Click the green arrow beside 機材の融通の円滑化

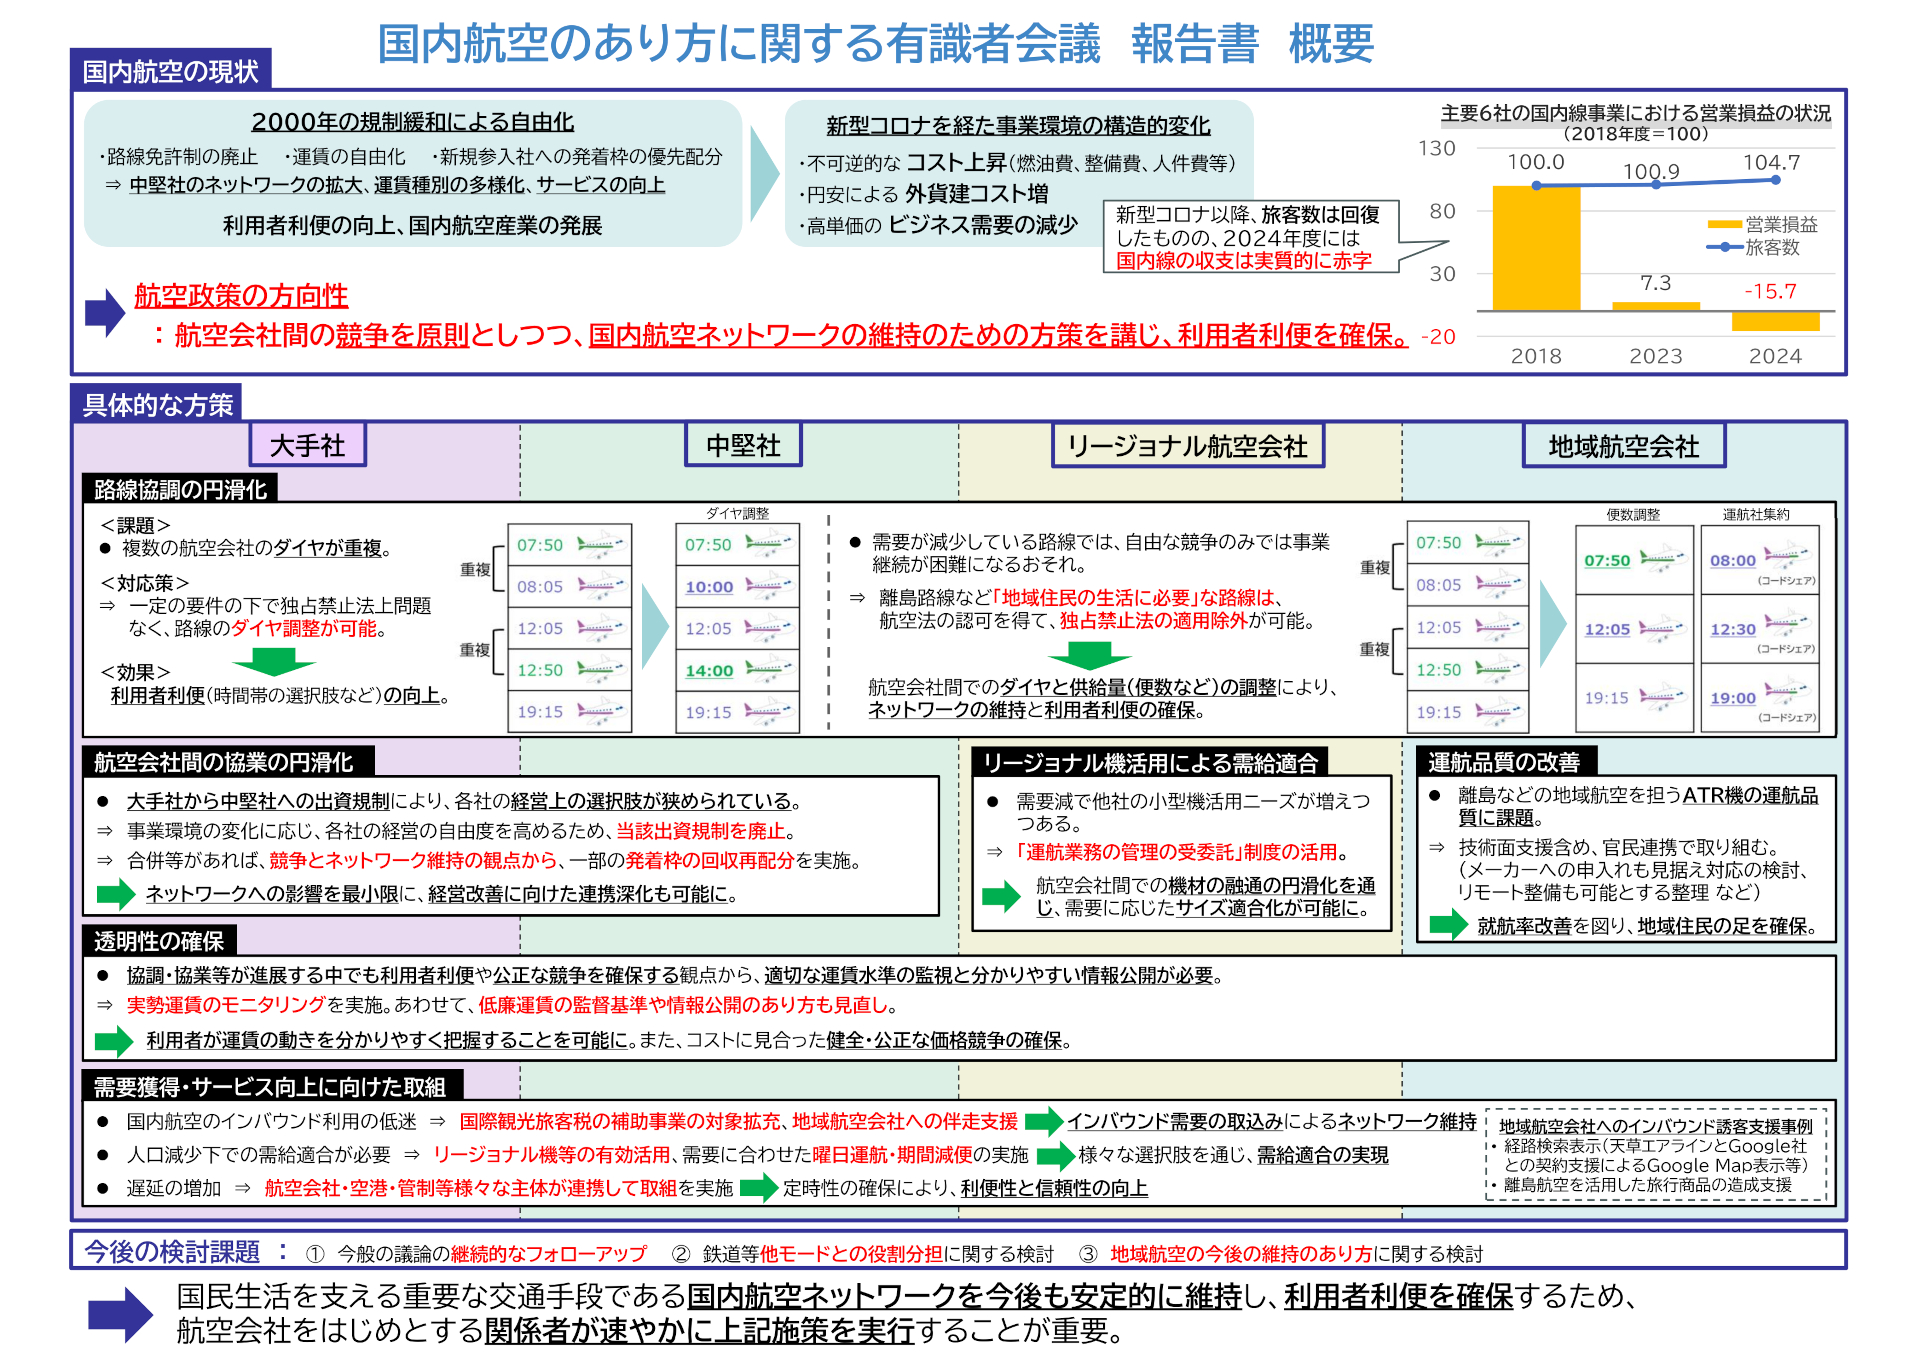1001,896
